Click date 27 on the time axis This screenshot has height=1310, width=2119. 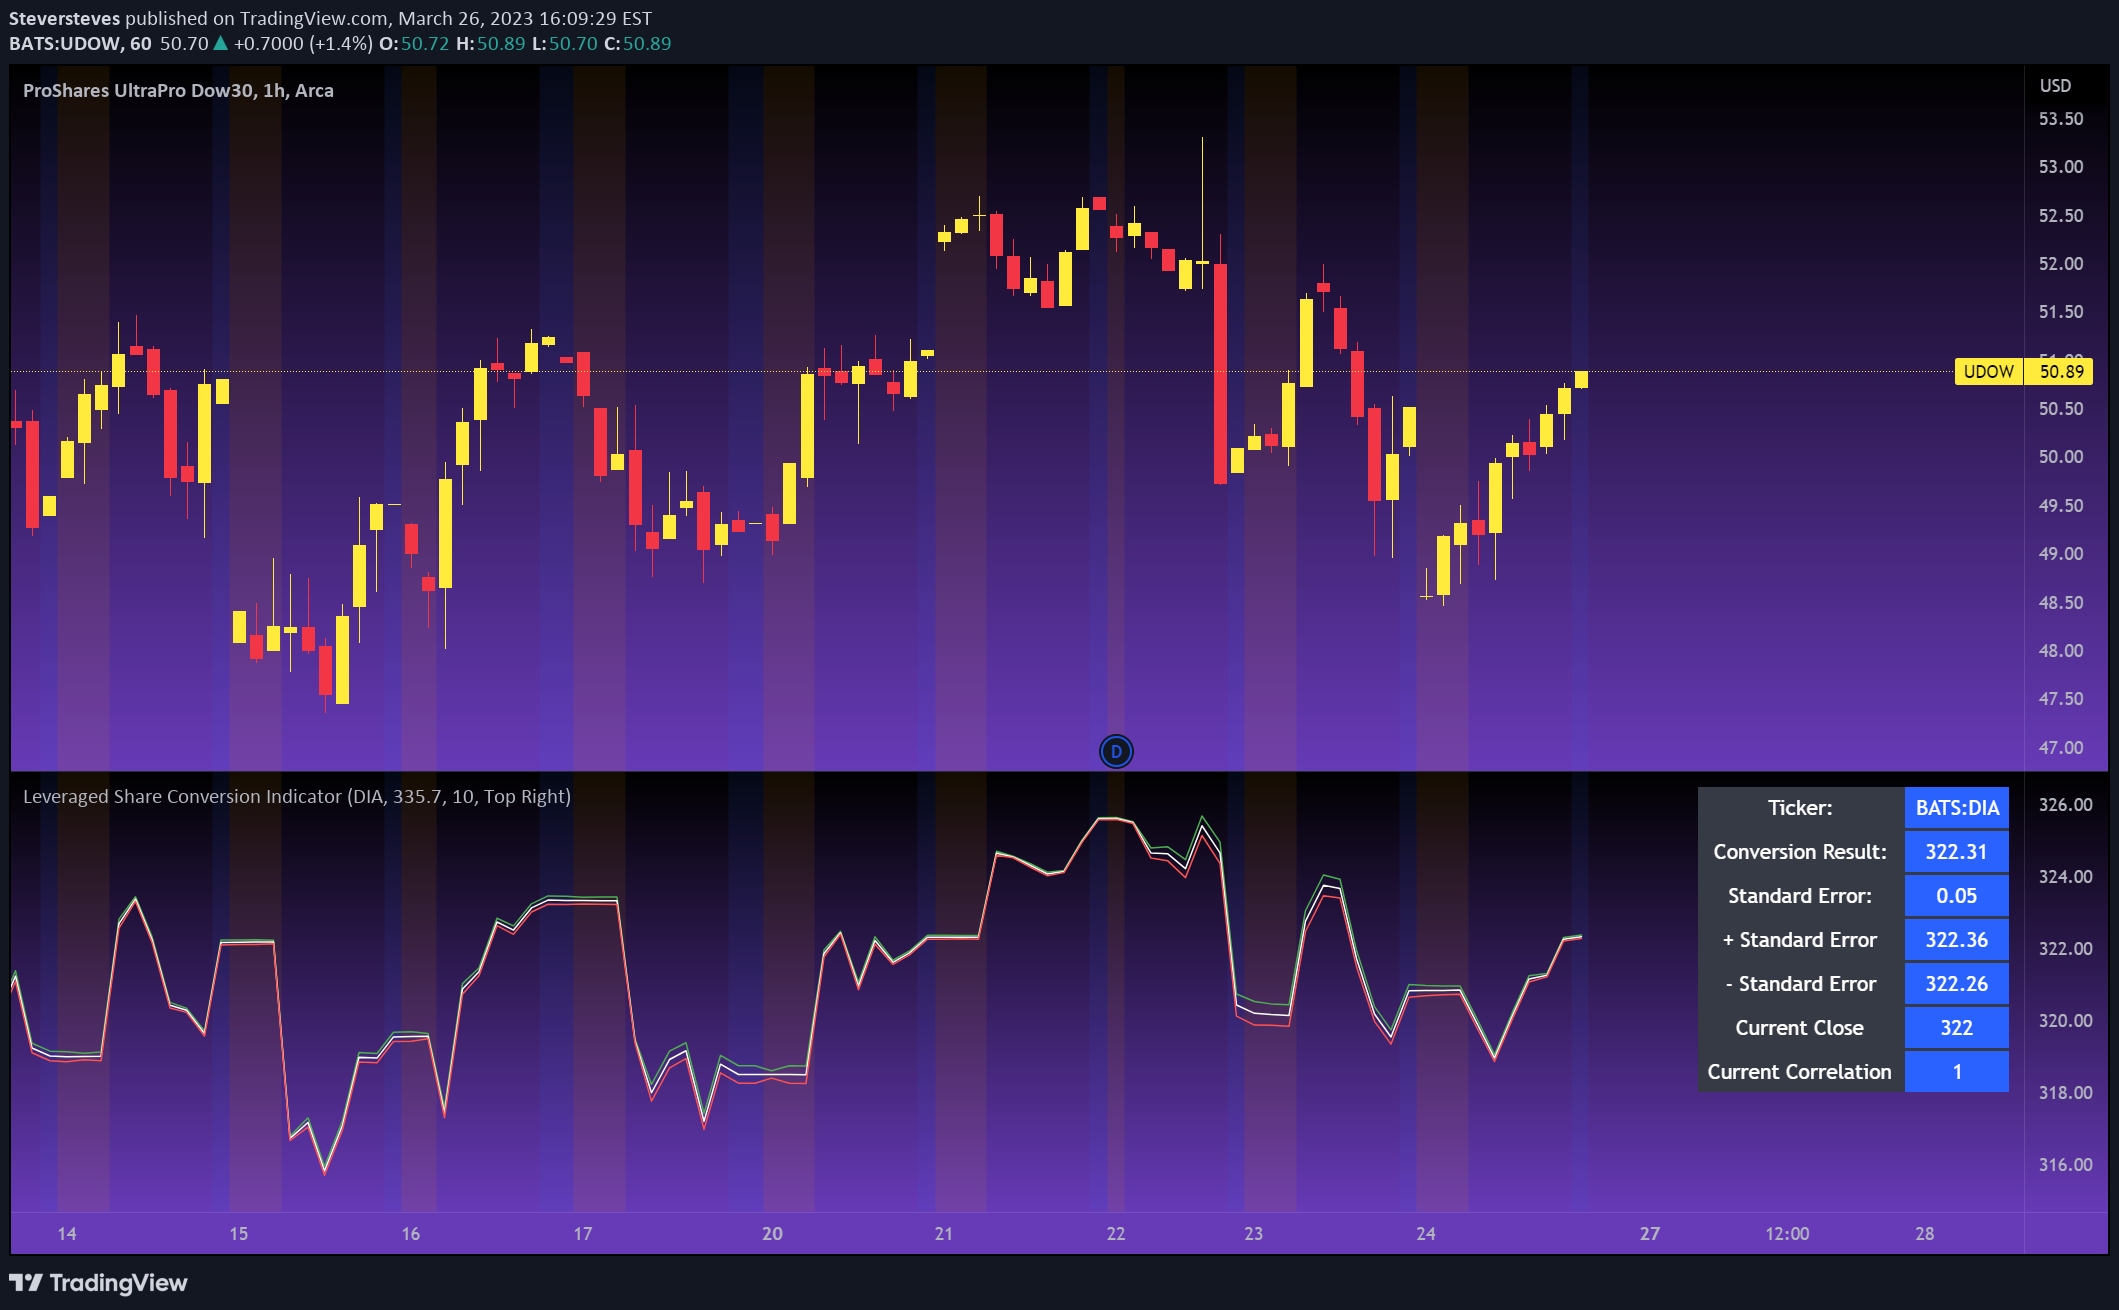pos(1650,1234)
